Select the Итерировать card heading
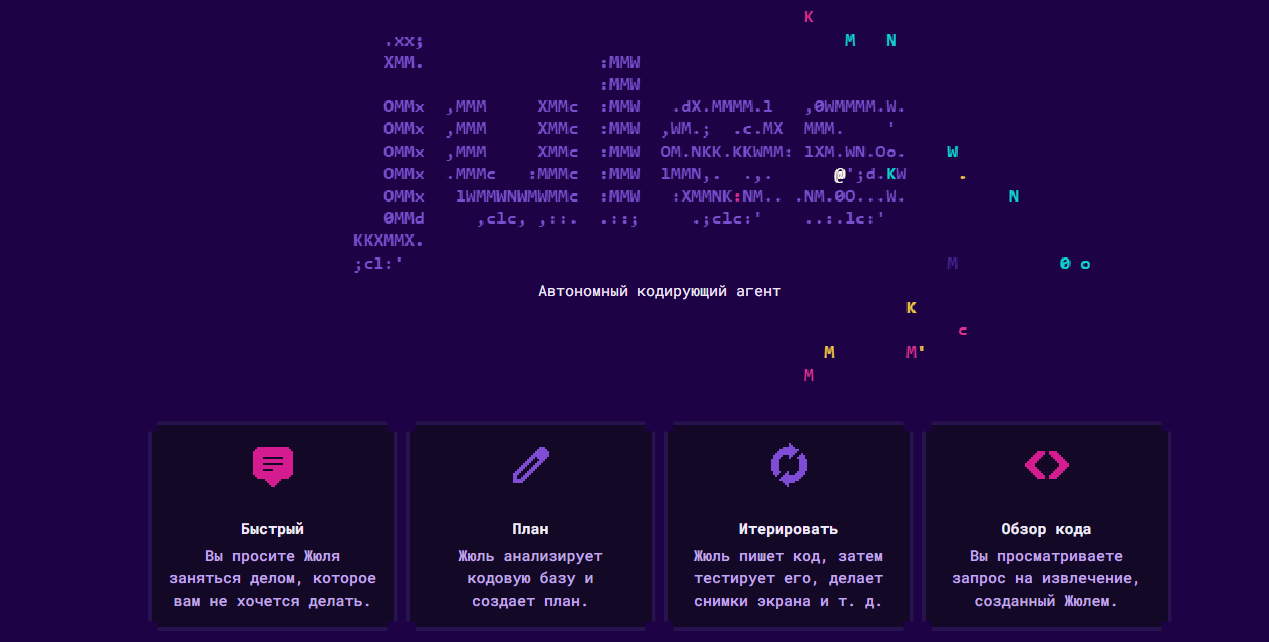1269x642 pixels. (788, 529)
